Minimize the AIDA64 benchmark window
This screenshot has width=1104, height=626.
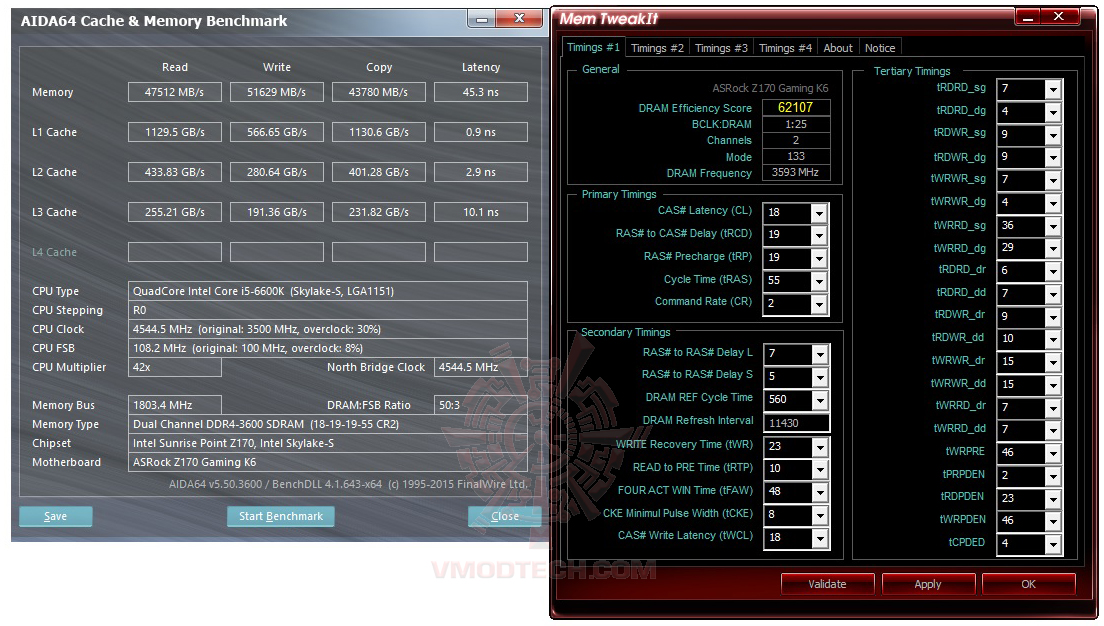[x=482, y=19]
